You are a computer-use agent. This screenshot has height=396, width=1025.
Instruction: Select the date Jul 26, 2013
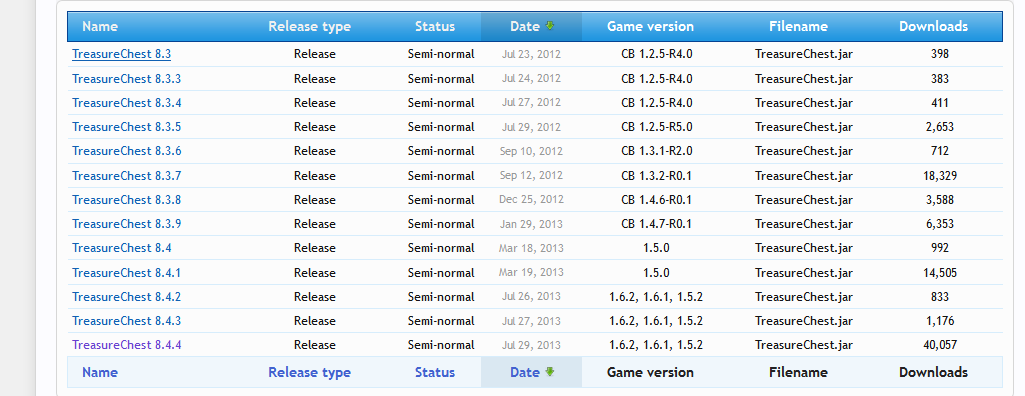(x=531, y=297)
